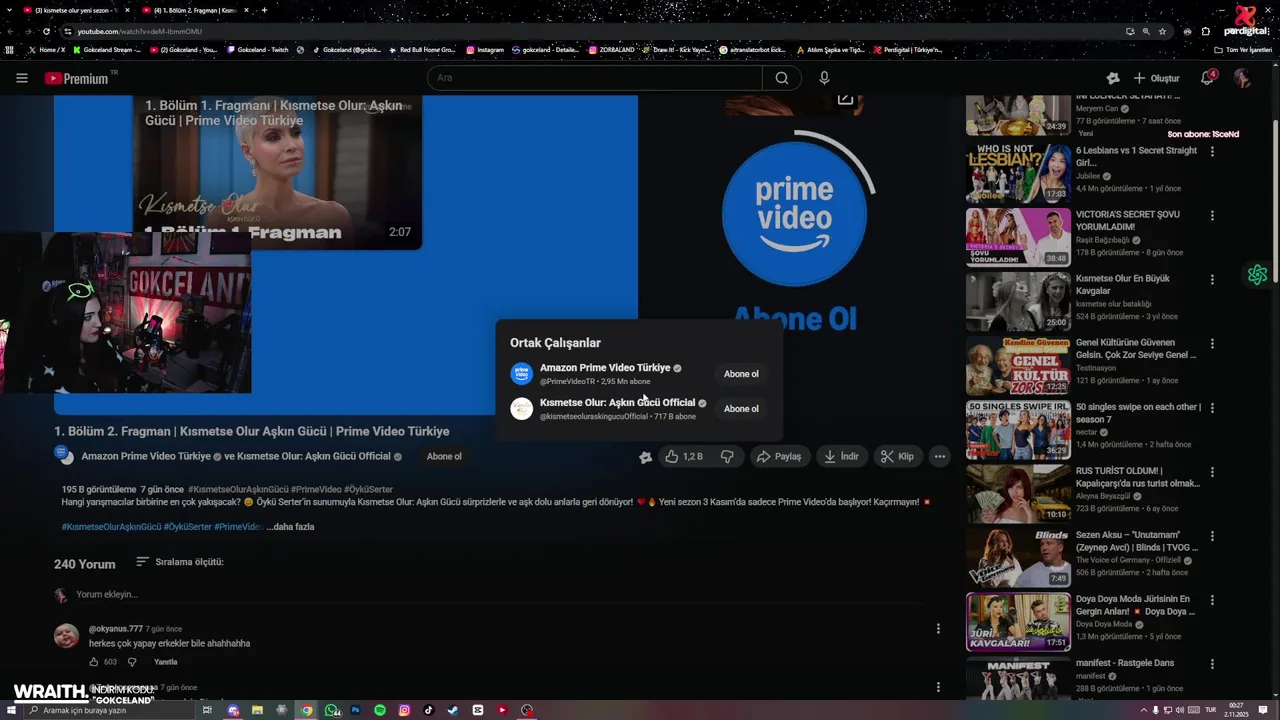Screen dimensions: 1280x720
Task: Create a clip with Klip
Action: 897,456
